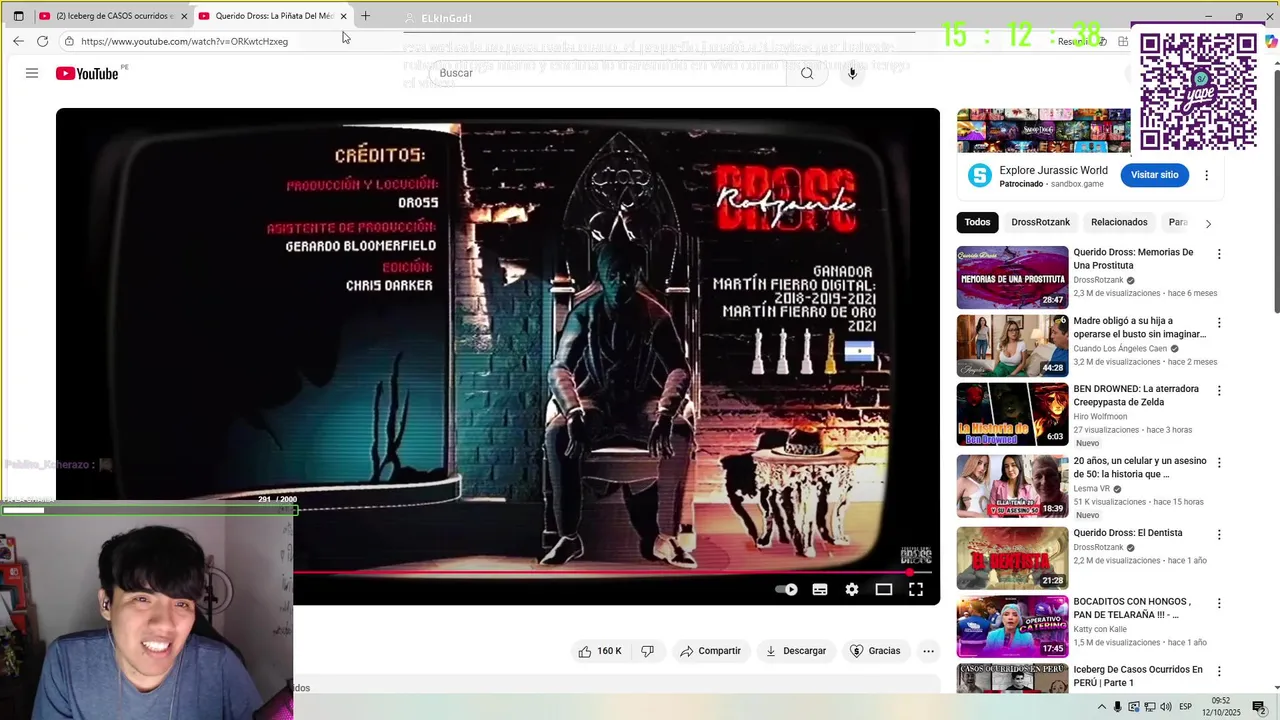This screenshot has width=1280, height=720.
Task: Click the browser address bar URL
Action: pos(184,41)
